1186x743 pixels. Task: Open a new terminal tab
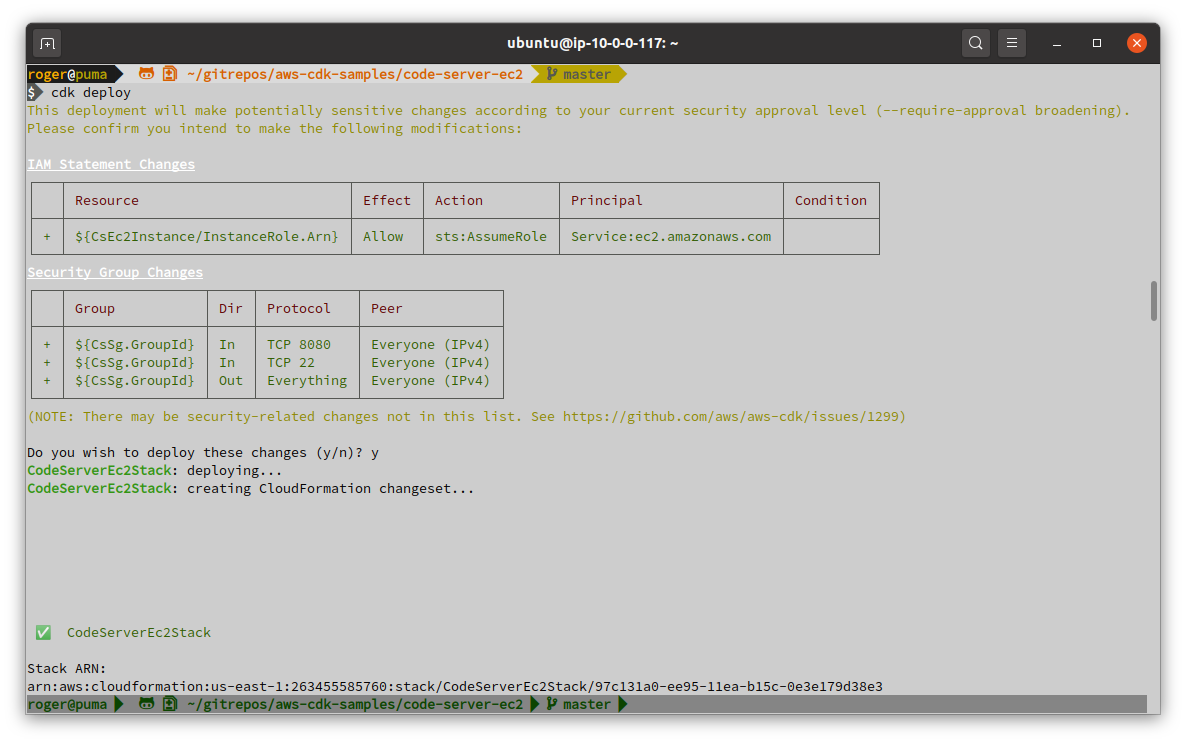pyautogui.click(x=47, y=43)
